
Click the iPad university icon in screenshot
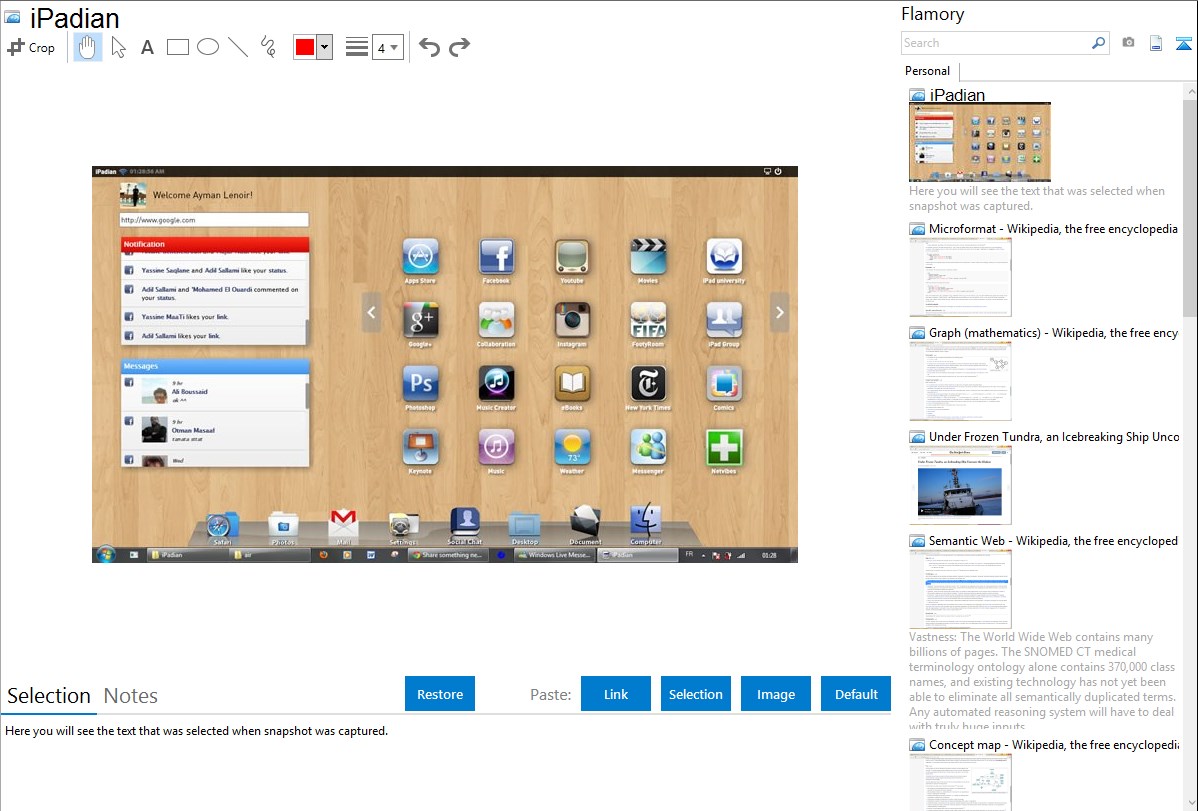click(x=724, y=257)
